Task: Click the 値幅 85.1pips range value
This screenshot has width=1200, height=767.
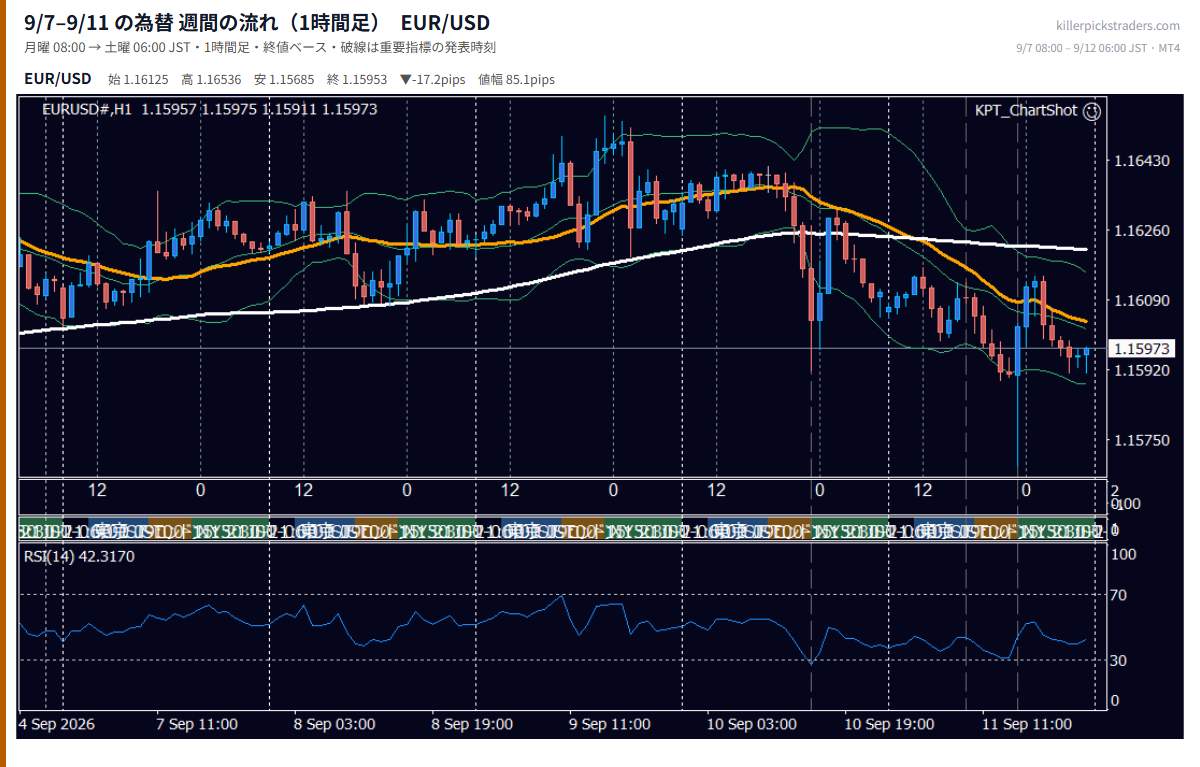Action: (517, 79)
